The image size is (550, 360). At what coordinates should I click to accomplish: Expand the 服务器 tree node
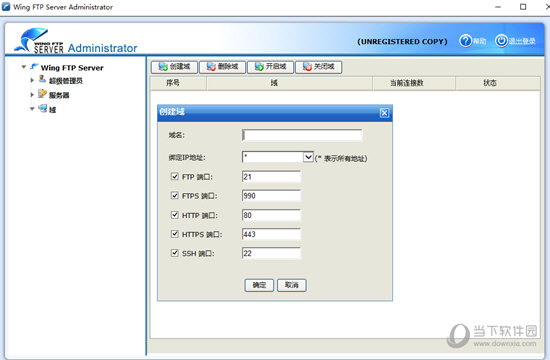(x=32, y=95)
